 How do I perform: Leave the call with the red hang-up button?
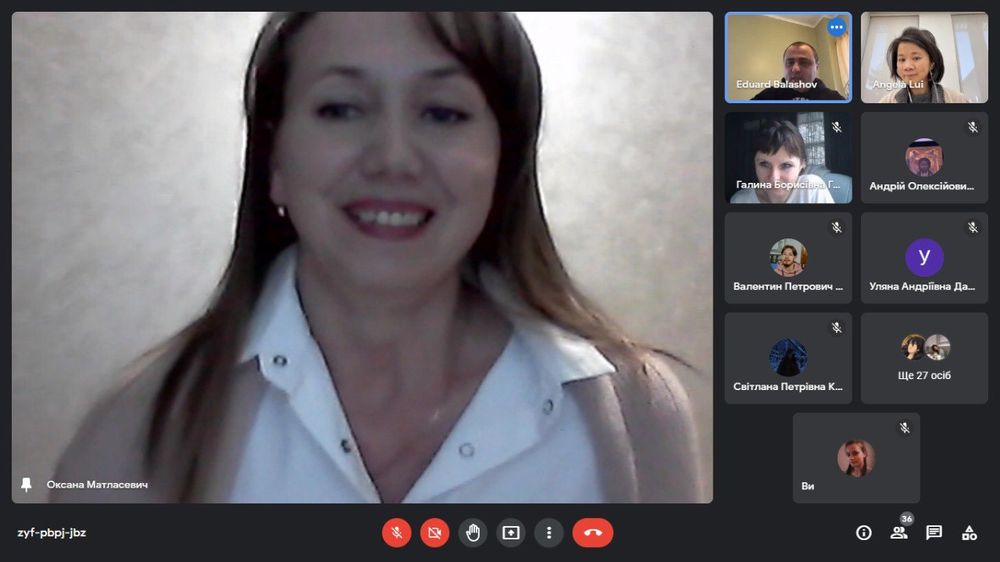coord(592,533)
